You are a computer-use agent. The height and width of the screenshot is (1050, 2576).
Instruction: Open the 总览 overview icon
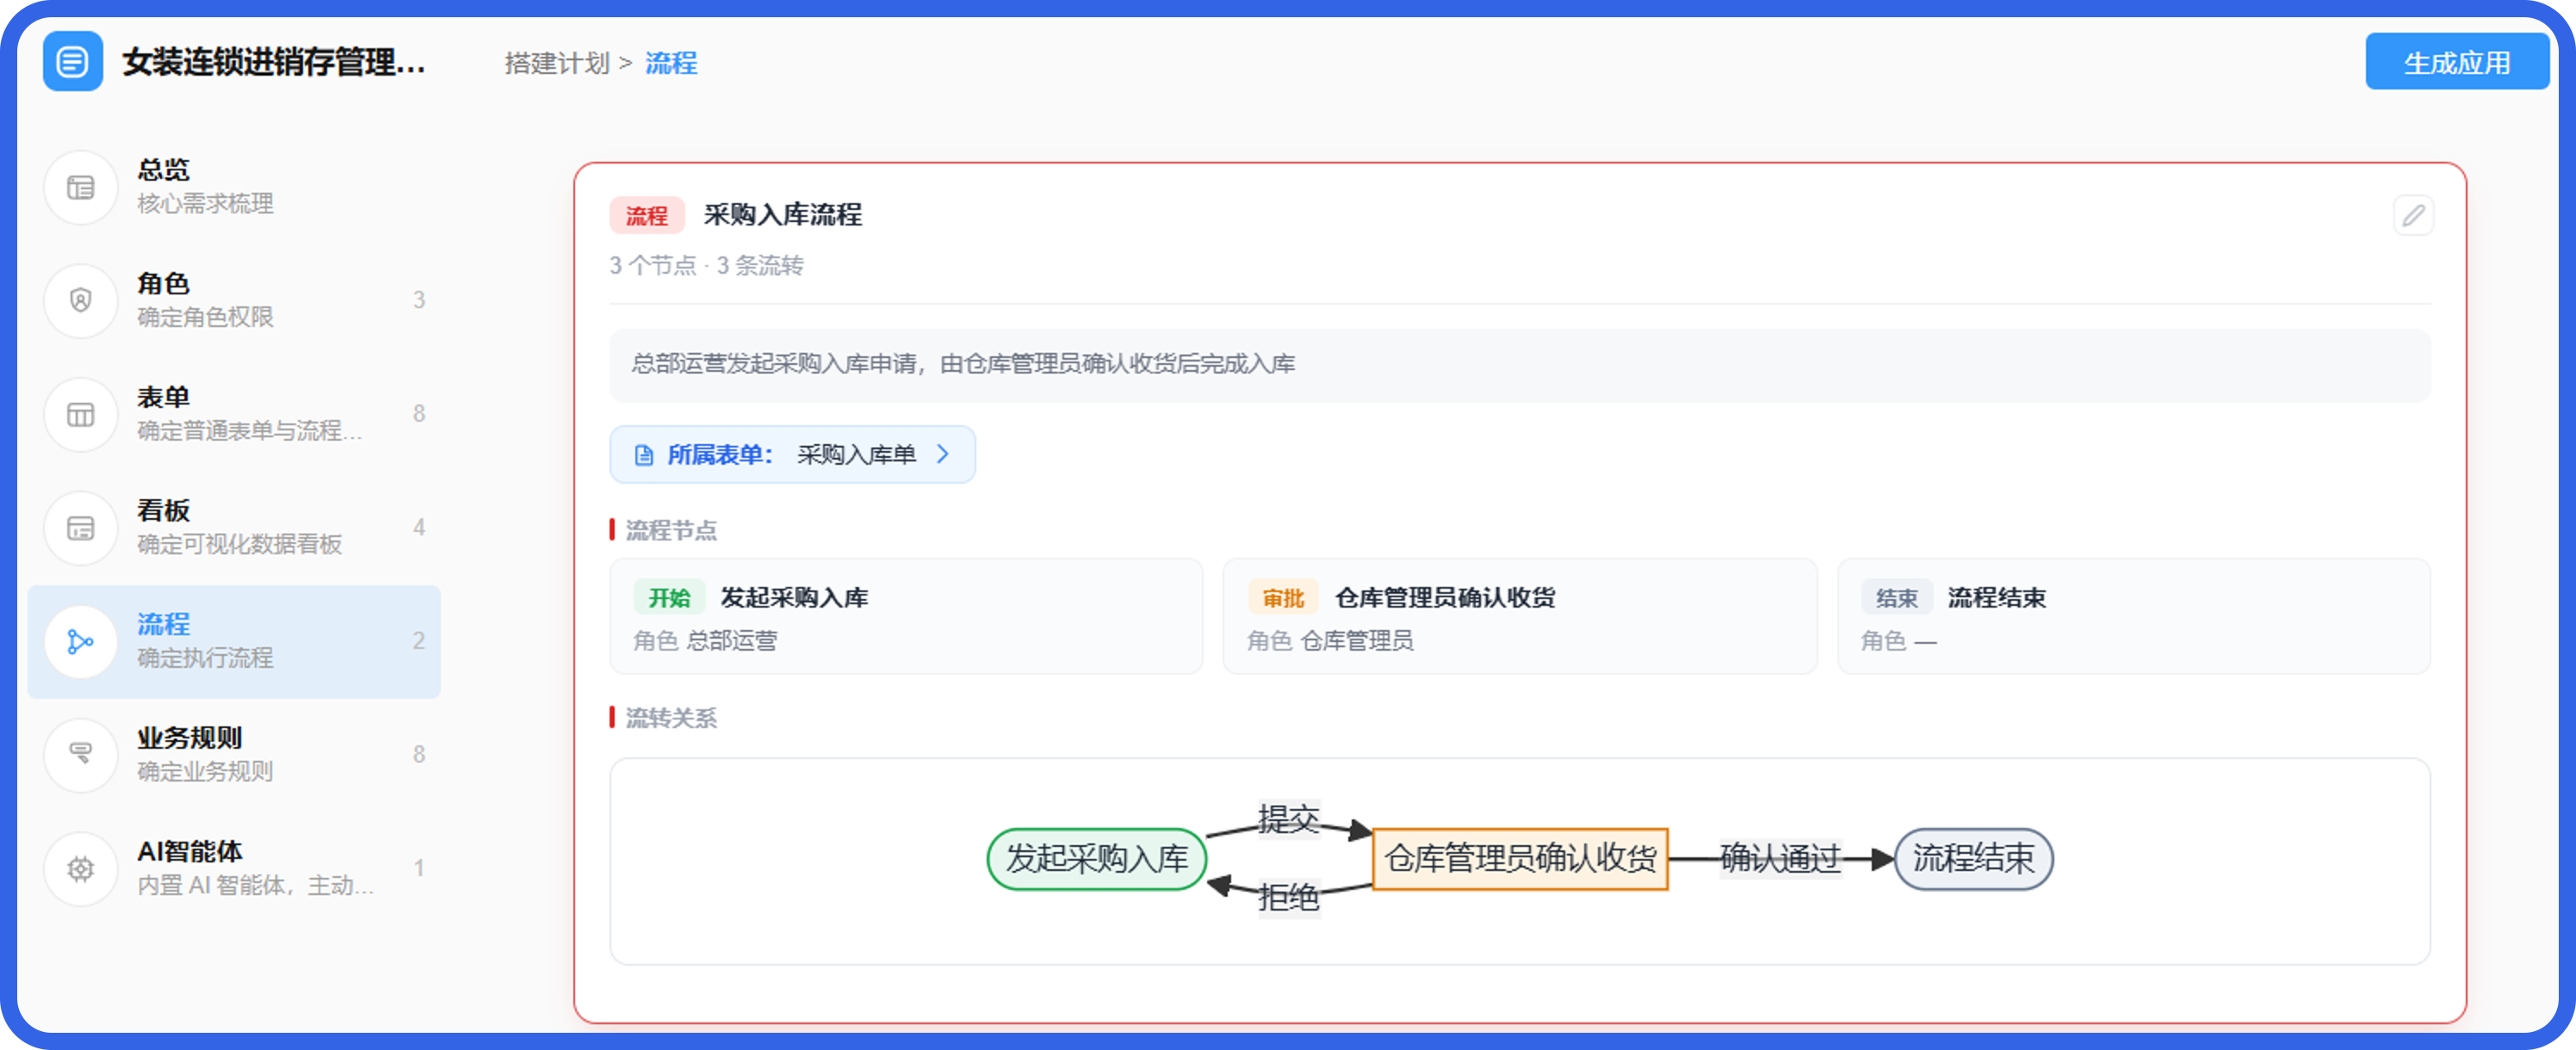tap(81, 187)
